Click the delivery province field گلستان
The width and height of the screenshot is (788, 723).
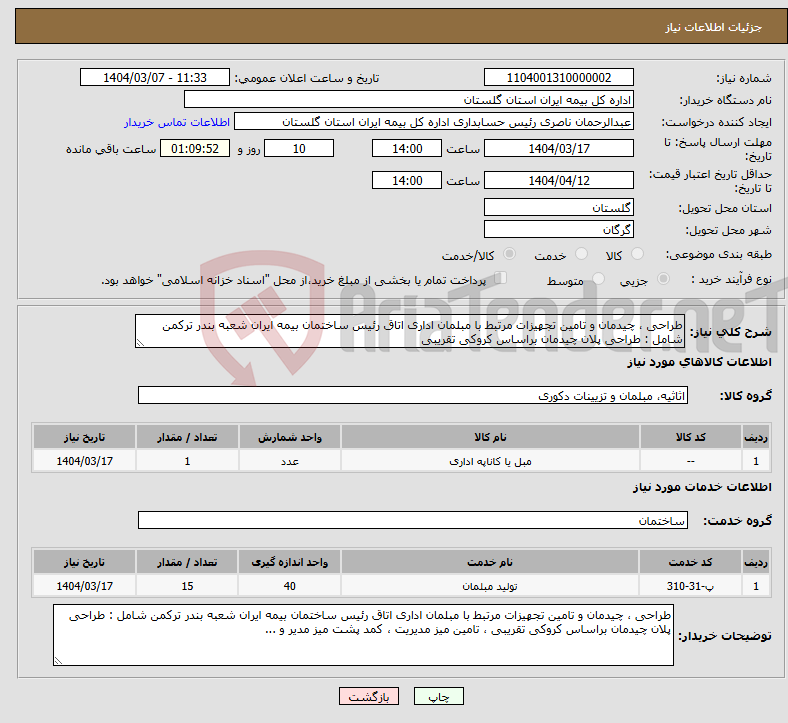[x=558, y=207]
